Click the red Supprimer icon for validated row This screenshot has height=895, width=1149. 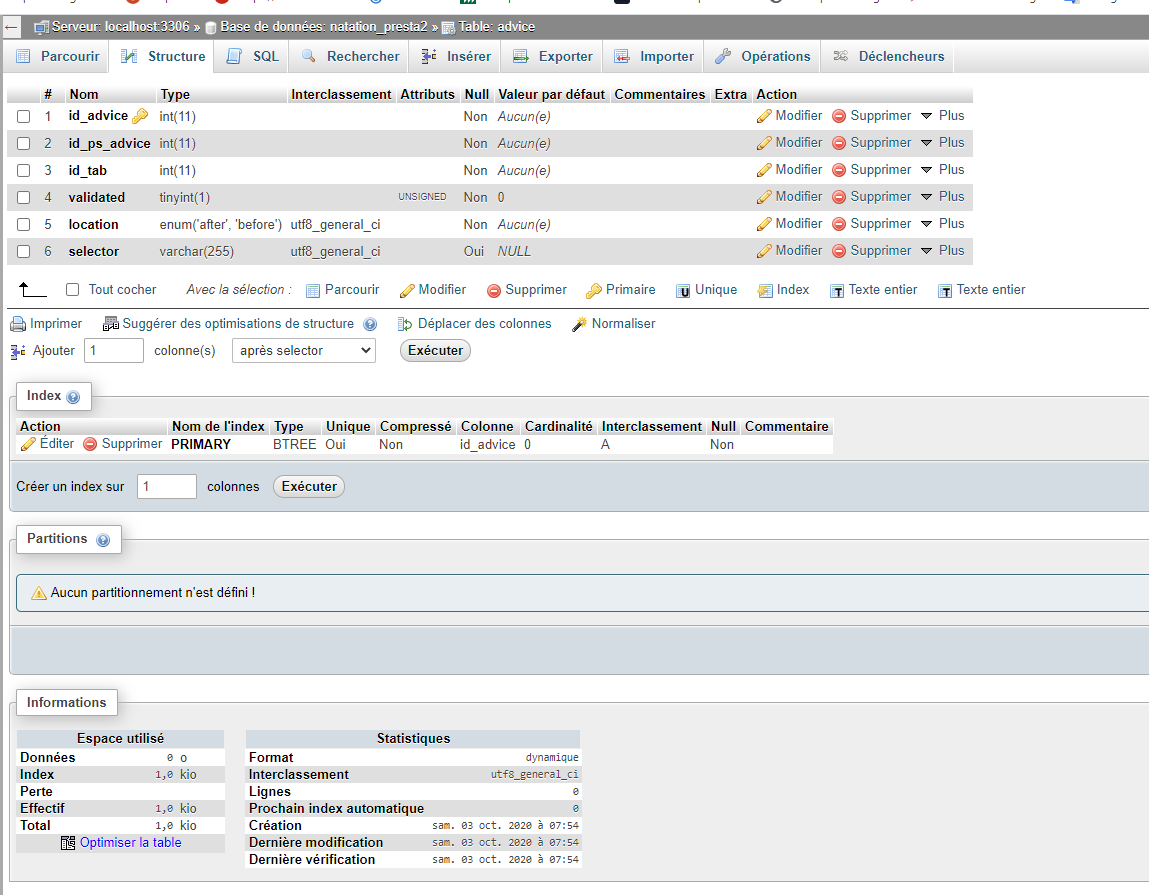pos(839,197)
